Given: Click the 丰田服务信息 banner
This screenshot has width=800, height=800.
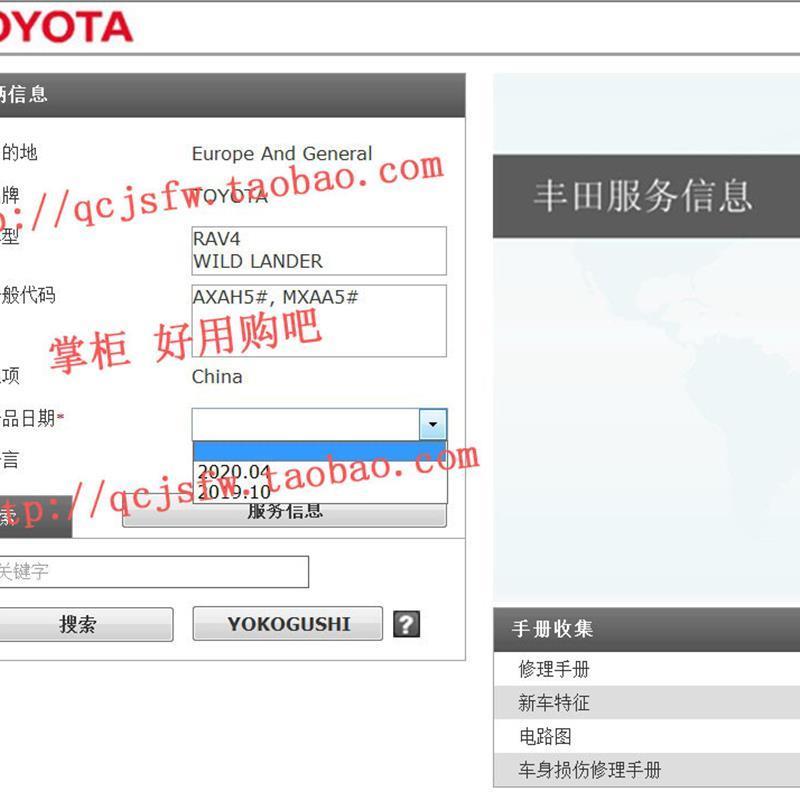Looking at the screenshot, I should [x=646, y=196].
